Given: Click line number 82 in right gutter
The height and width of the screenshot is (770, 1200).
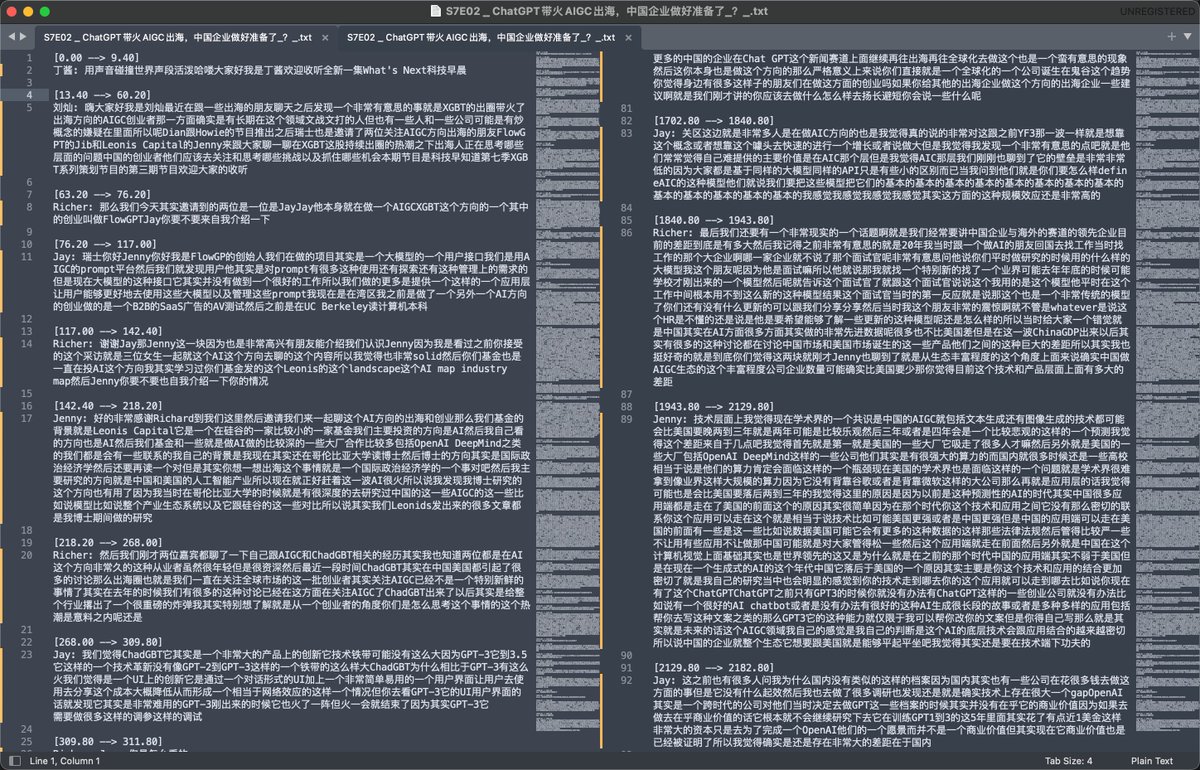Looking at the screenshot, I should pyautogui.click(x=628, y=119).
